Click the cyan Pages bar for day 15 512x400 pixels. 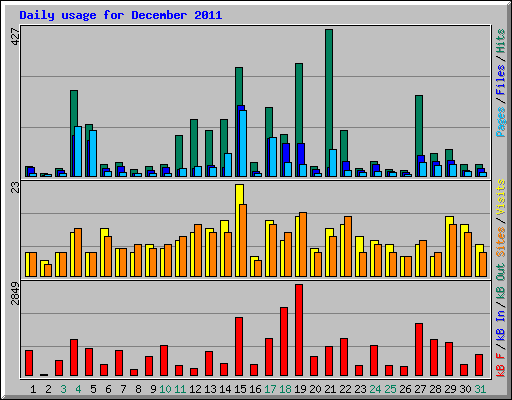point(243,143)
